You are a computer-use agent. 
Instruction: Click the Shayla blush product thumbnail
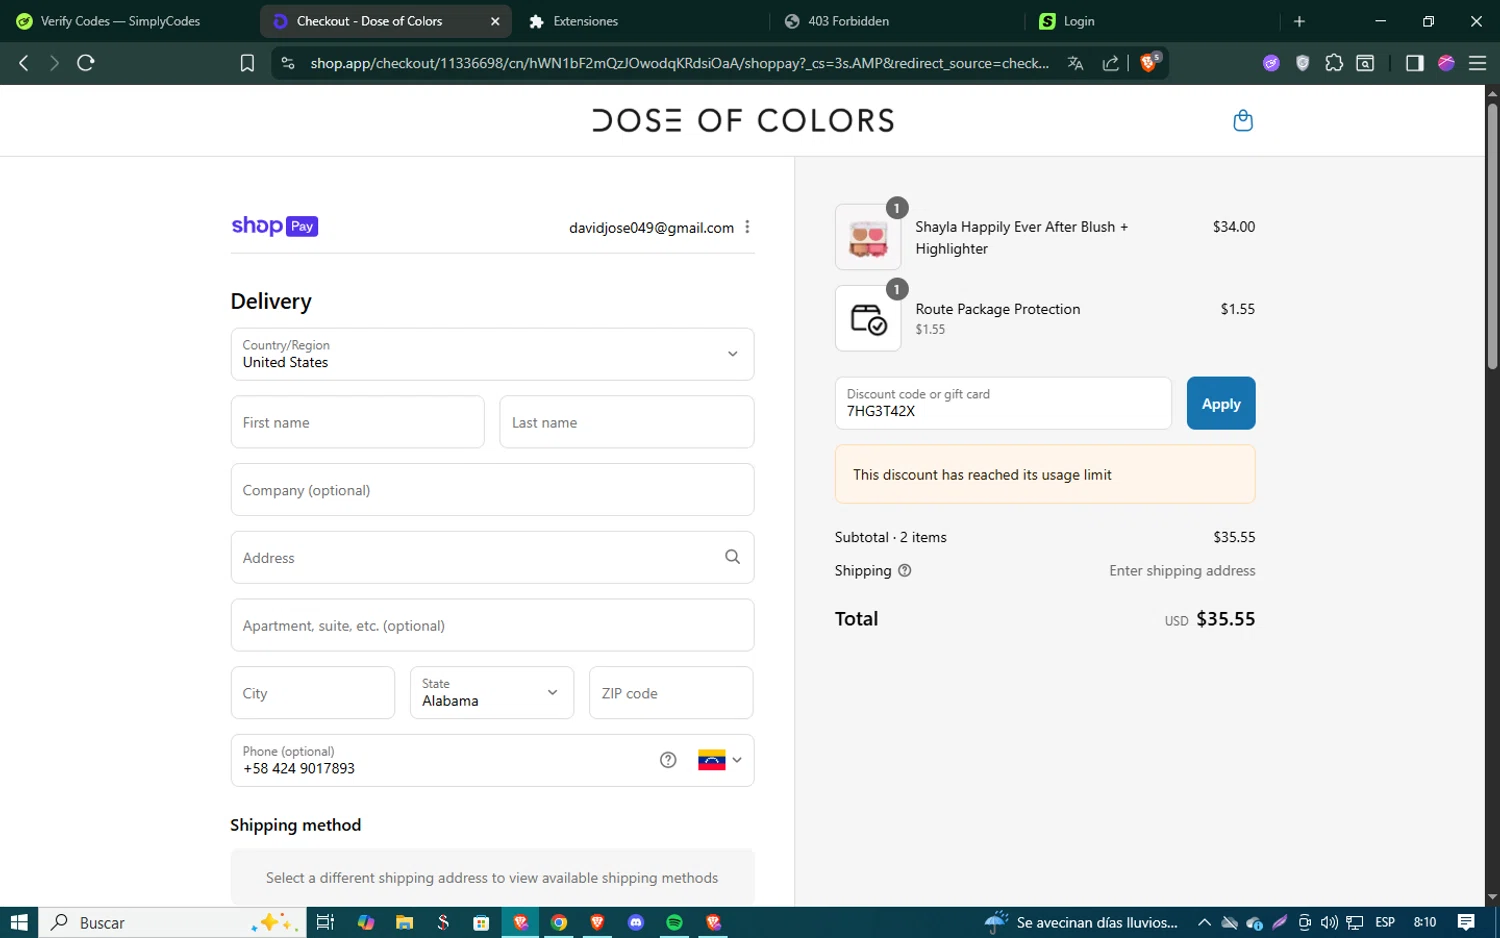pyautogui.click(x=868, y=238)
